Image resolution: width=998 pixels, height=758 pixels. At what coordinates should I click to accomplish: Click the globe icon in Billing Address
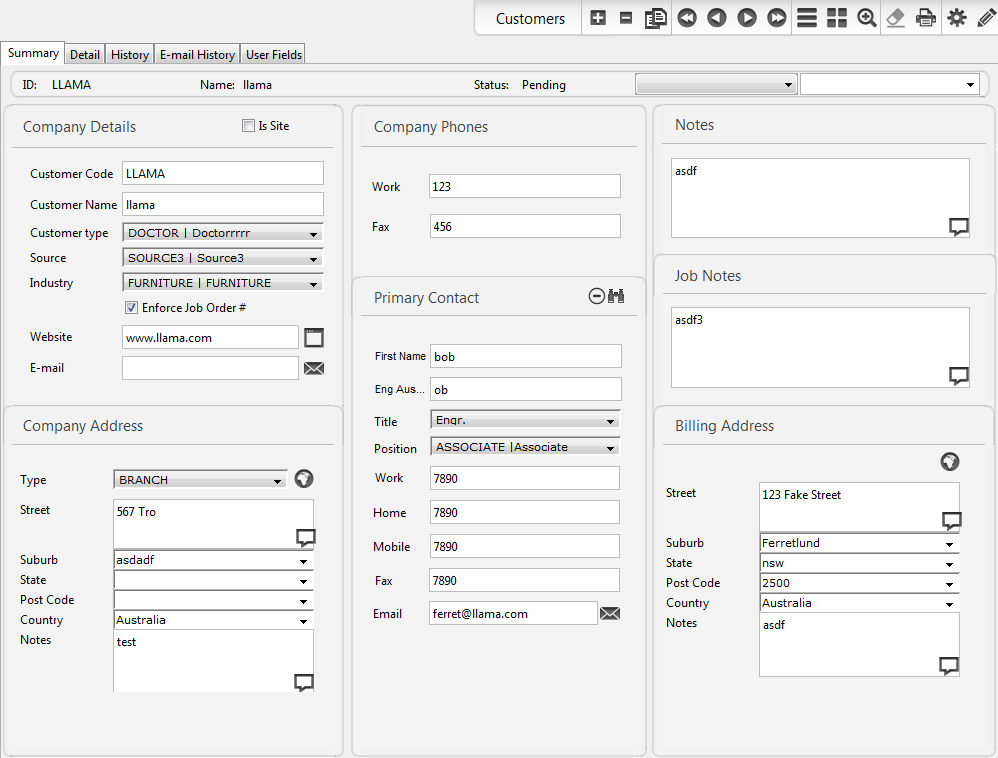point(950,461)
